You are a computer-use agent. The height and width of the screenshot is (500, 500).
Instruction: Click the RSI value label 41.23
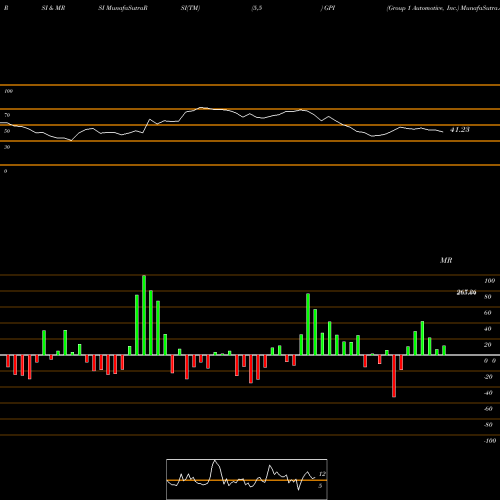tap(460, 130)
